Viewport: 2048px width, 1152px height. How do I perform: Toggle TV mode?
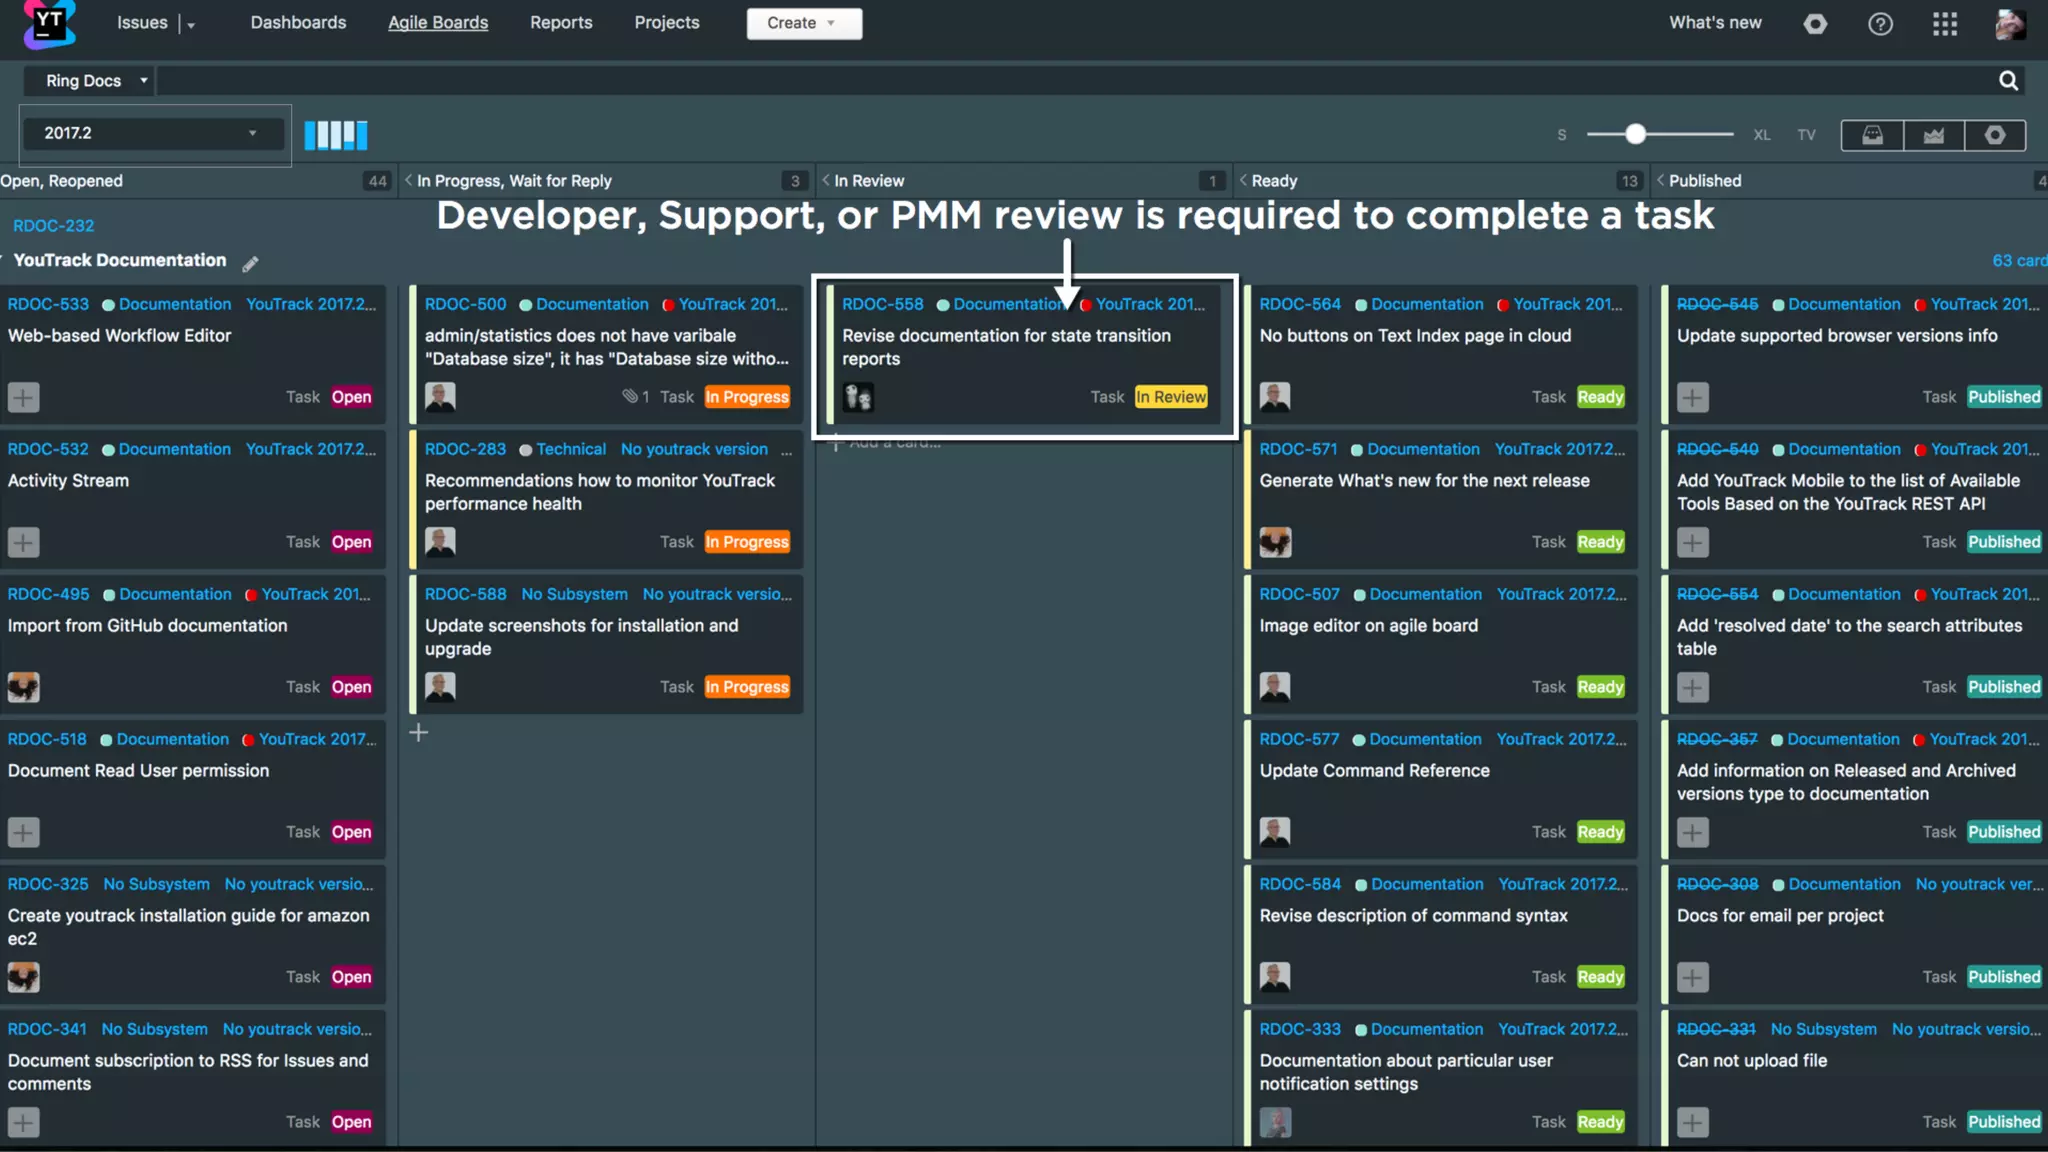1806,135
